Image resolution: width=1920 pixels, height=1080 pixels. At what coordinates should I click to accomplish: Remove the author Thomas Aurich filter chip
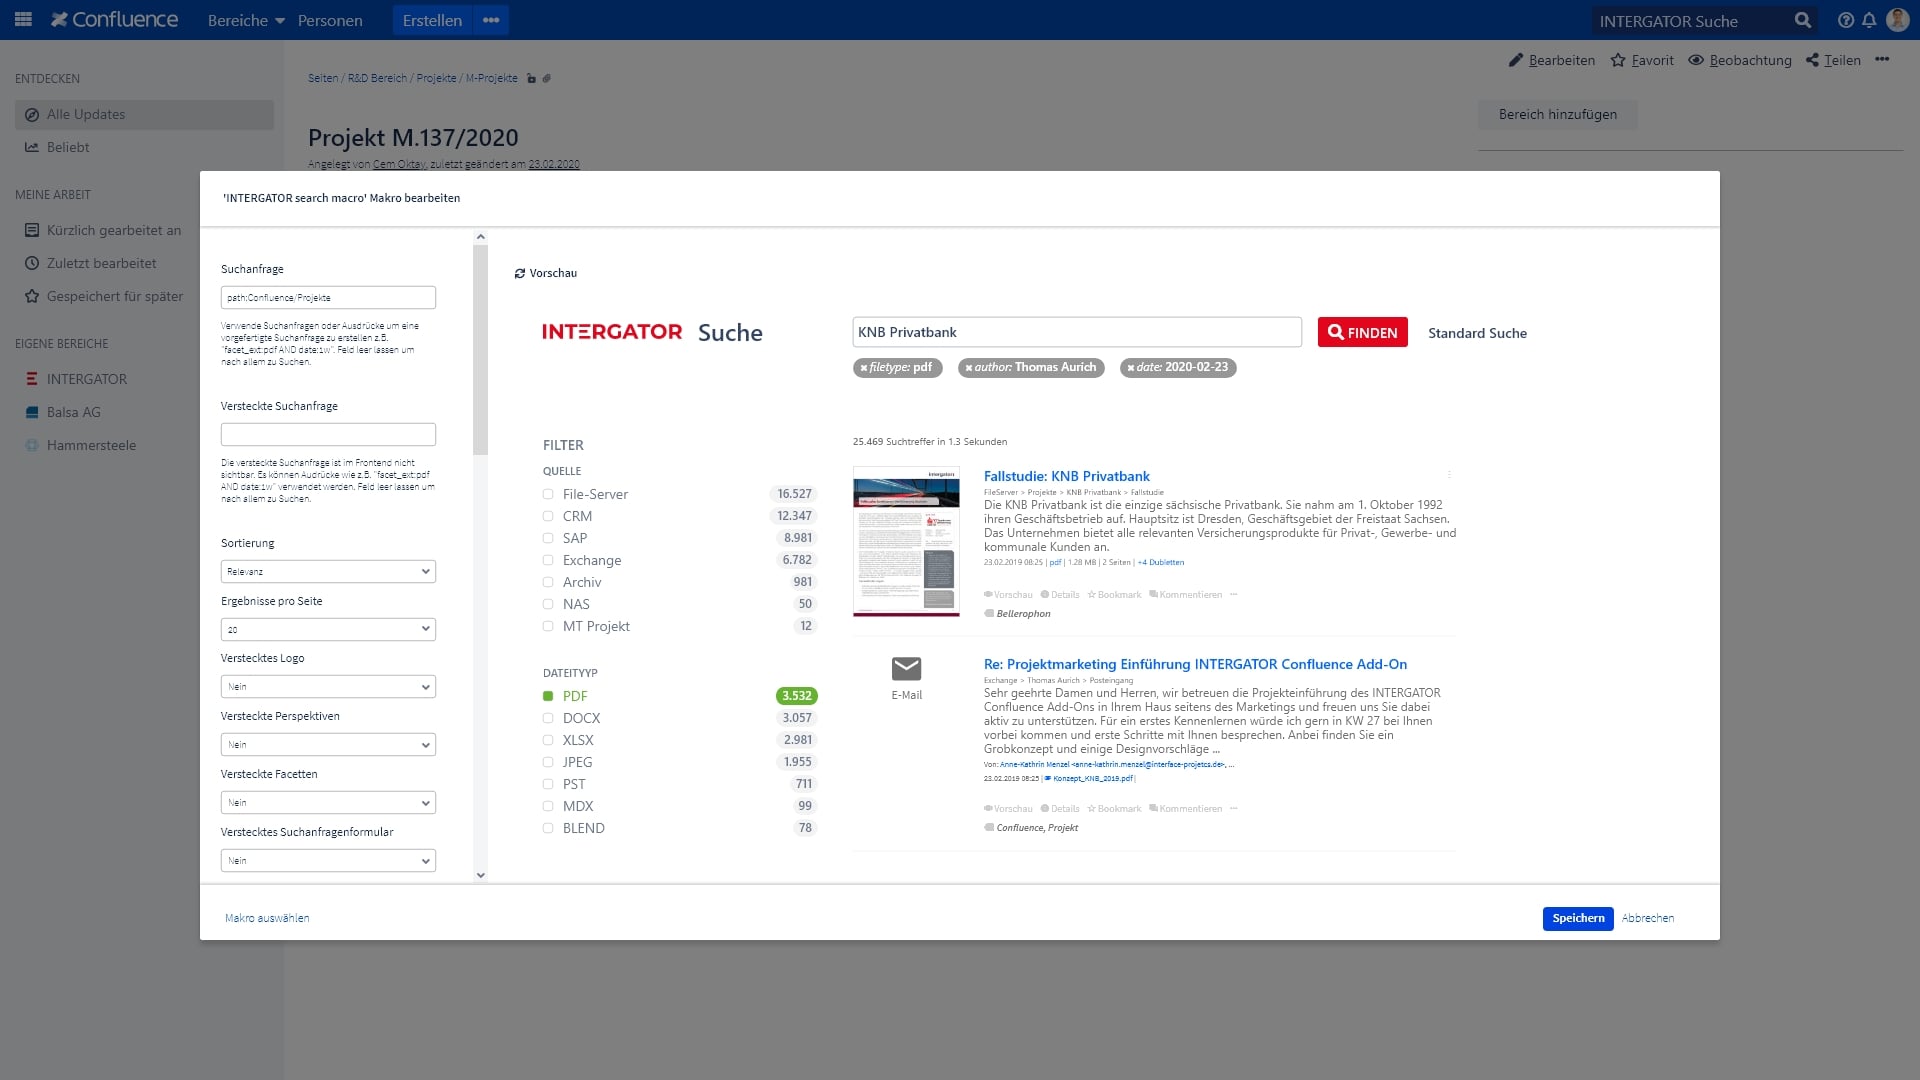[x=968, y=368]
